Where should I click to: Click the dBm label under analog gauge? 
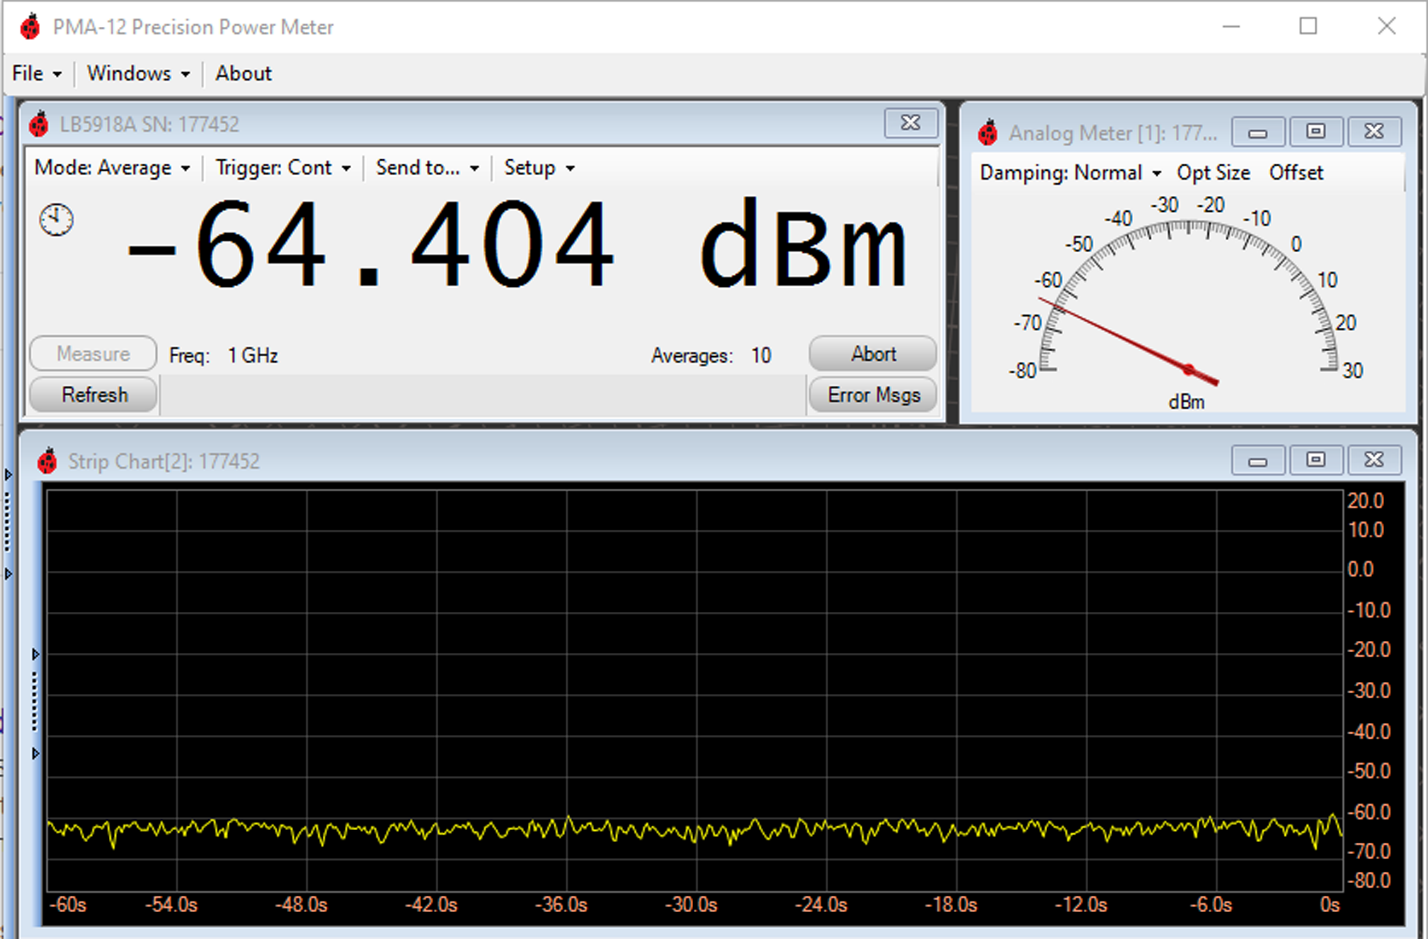coord(1186,402)
